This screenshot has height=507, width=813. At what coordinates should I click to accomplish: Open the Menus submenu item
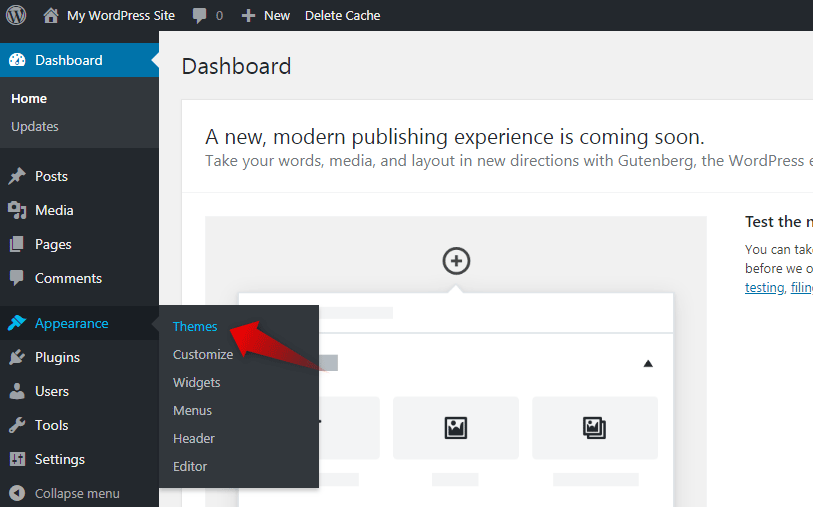click(x=192, y=410)
